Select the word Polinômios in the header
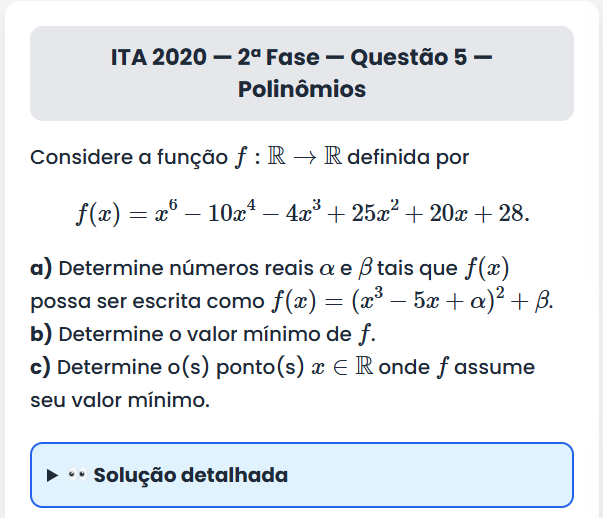The width and height of the screenshot is (603, 518). point(301,89)
